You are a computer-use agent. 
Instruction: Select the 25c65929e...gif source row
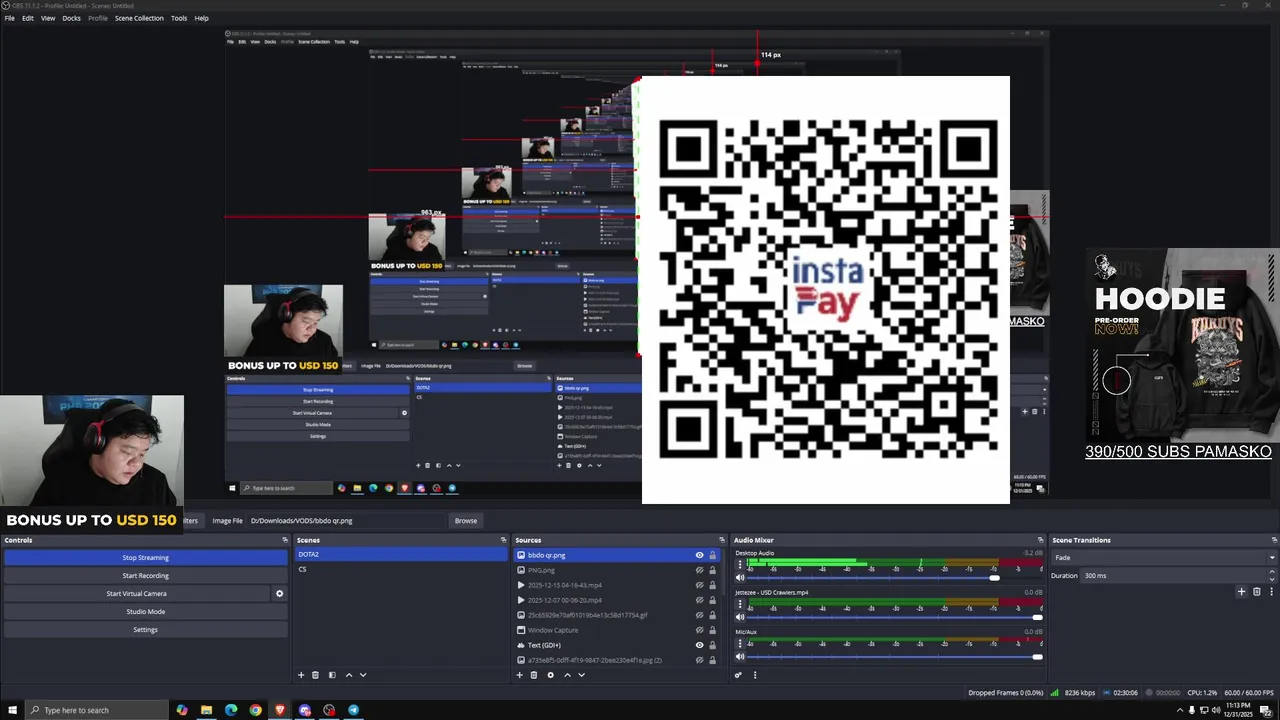click(x=618, y=615)
